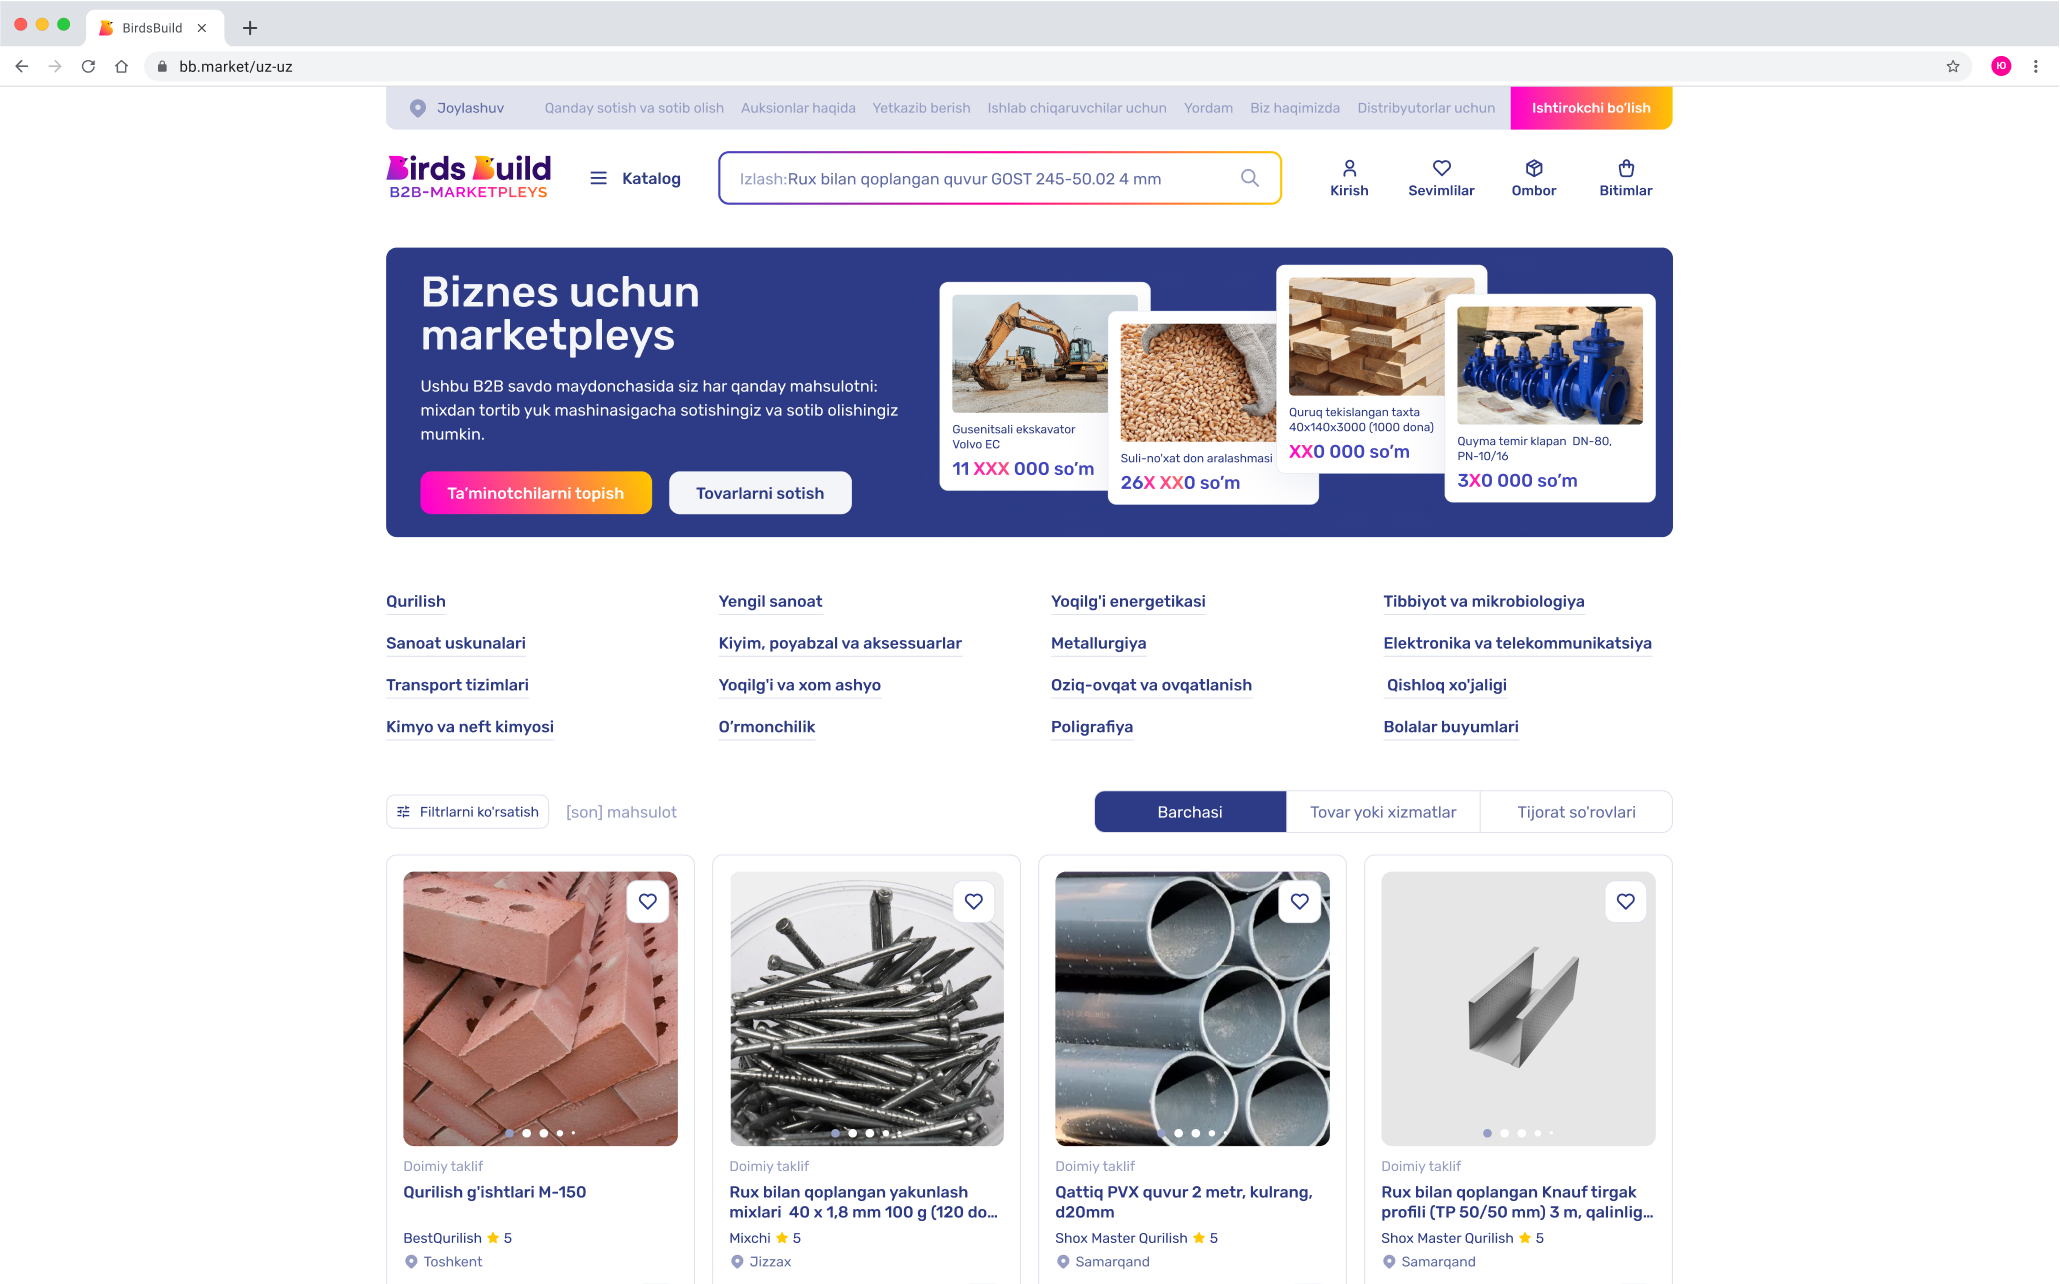Open Metallurgiya category
Screen dimensions: 2060x1284
(1098, 643)
